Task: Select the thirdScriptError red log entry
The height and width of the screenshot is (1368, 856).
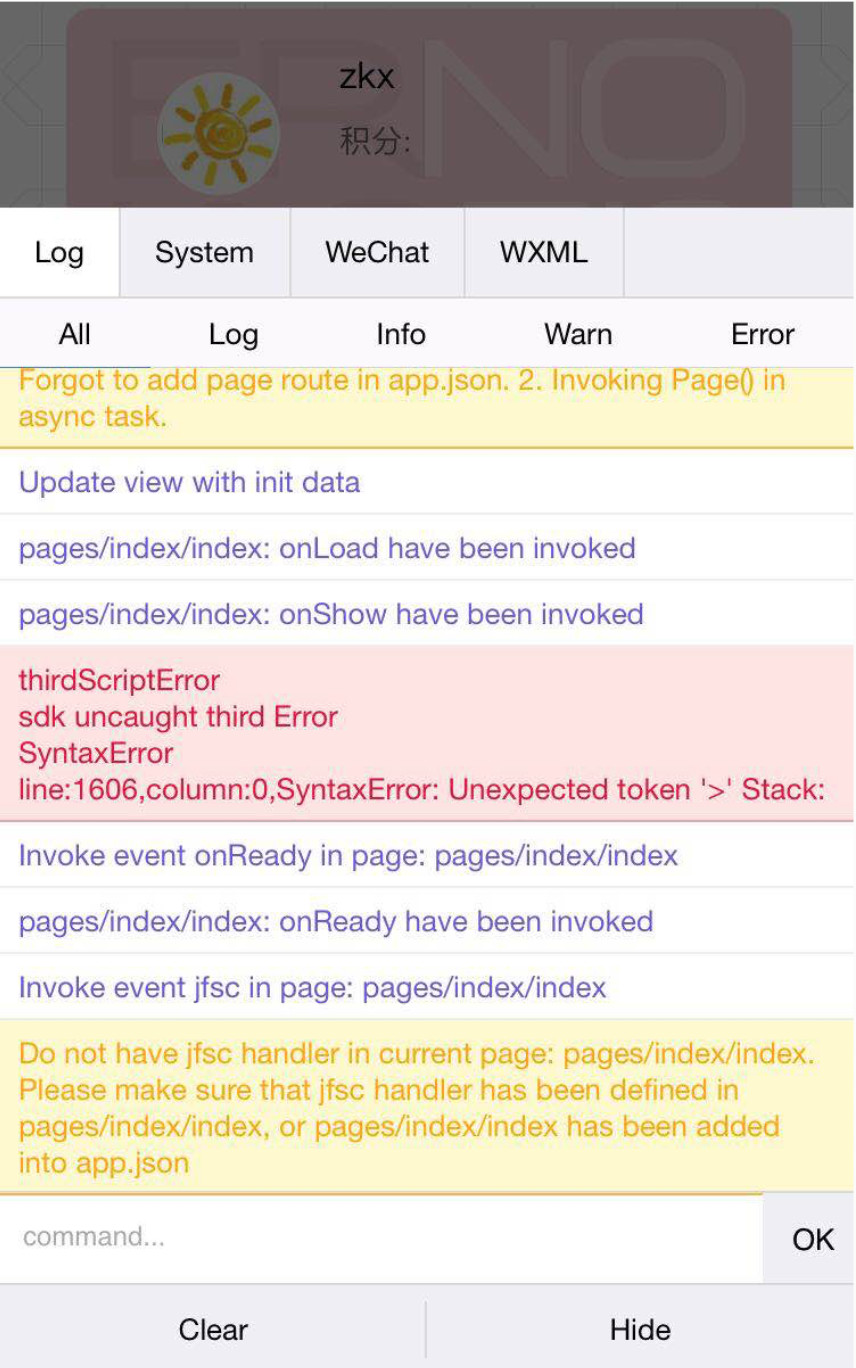Action: [428, 735]
